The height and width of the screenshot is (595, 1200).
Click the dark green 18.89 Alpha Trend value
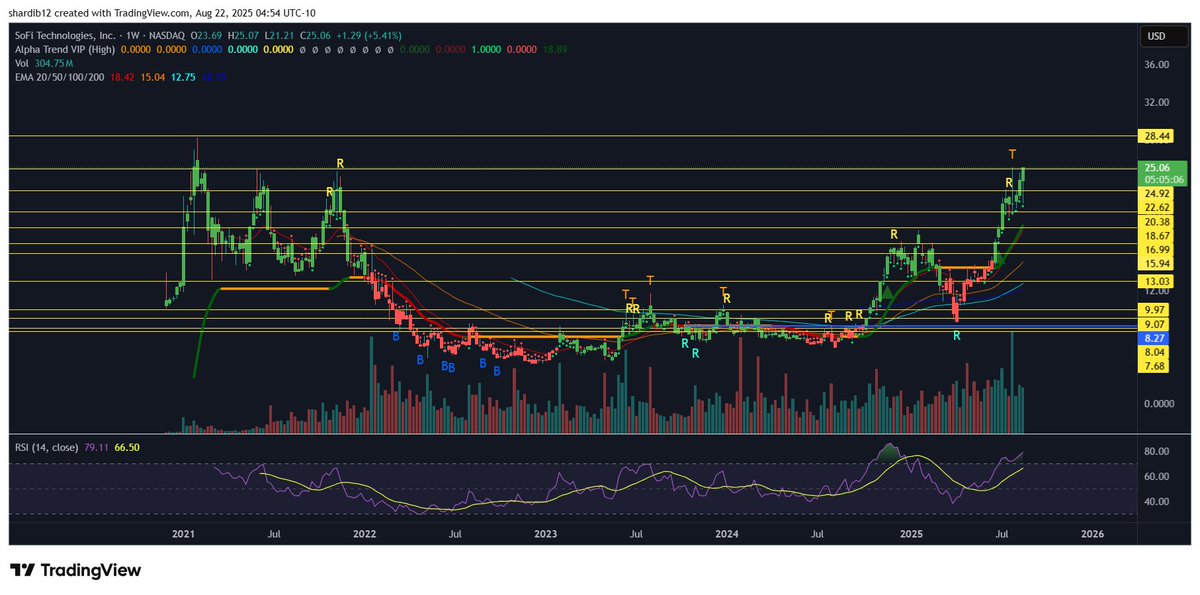tap(556, 51)
